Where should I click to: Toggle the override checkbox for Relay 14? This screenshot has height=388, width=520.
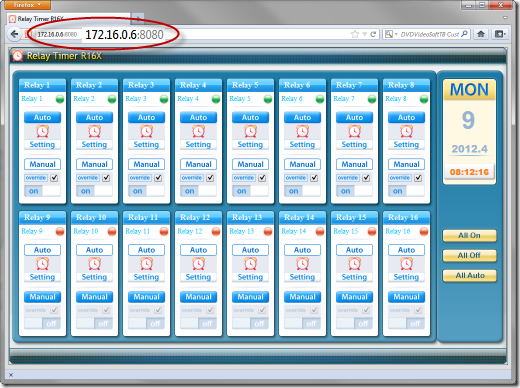point(314,310)
